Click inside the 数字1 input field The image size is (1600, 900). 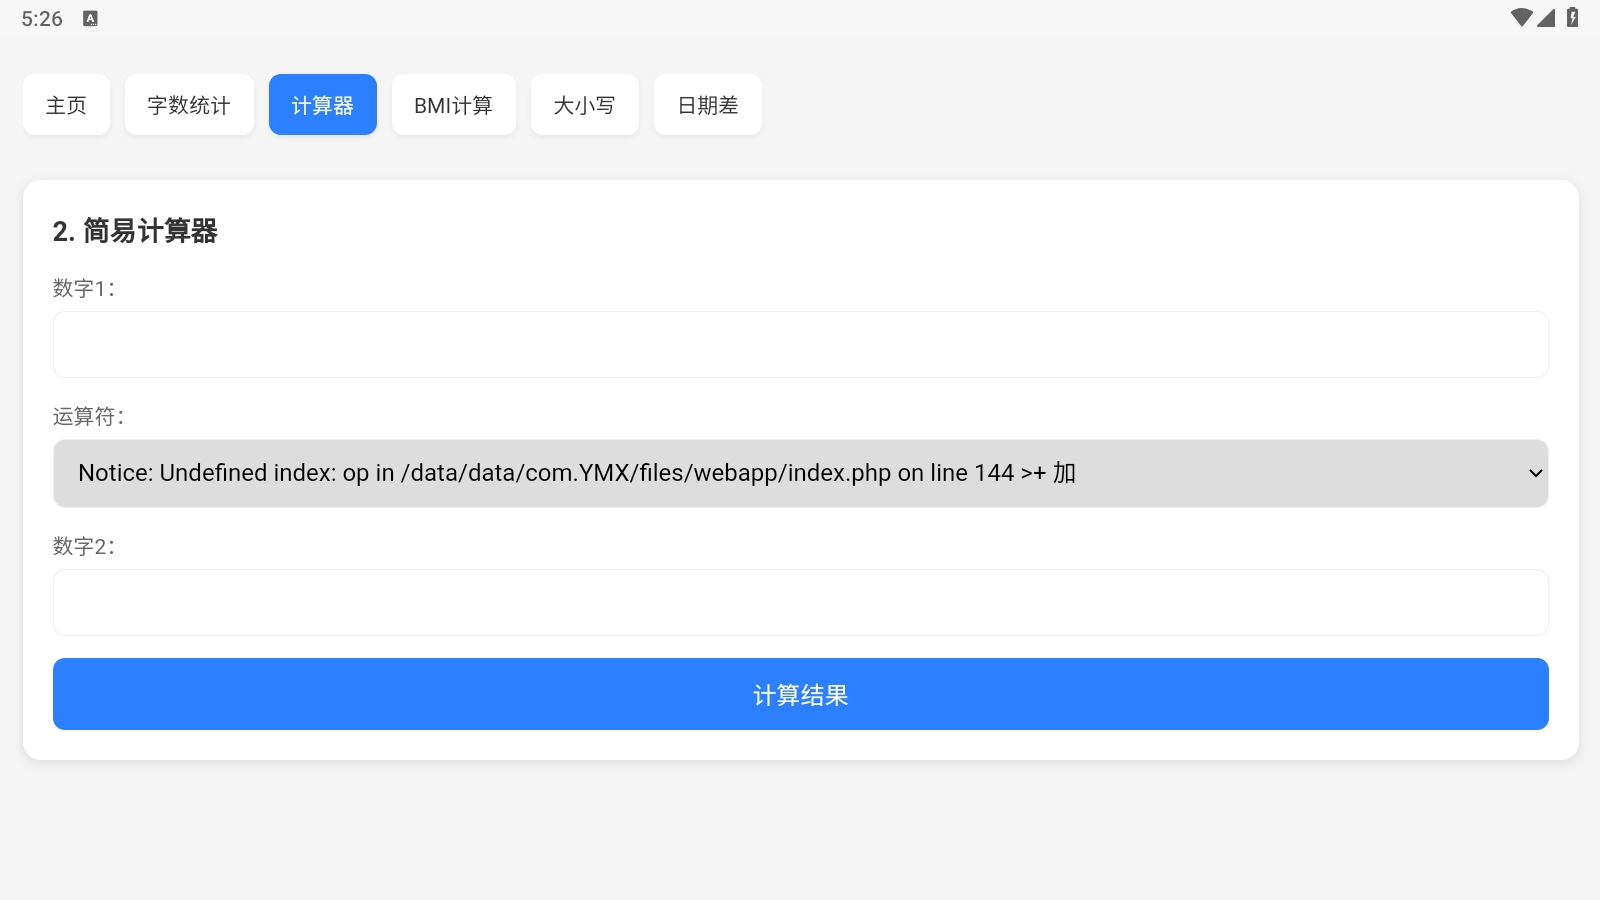click(800, 343)
